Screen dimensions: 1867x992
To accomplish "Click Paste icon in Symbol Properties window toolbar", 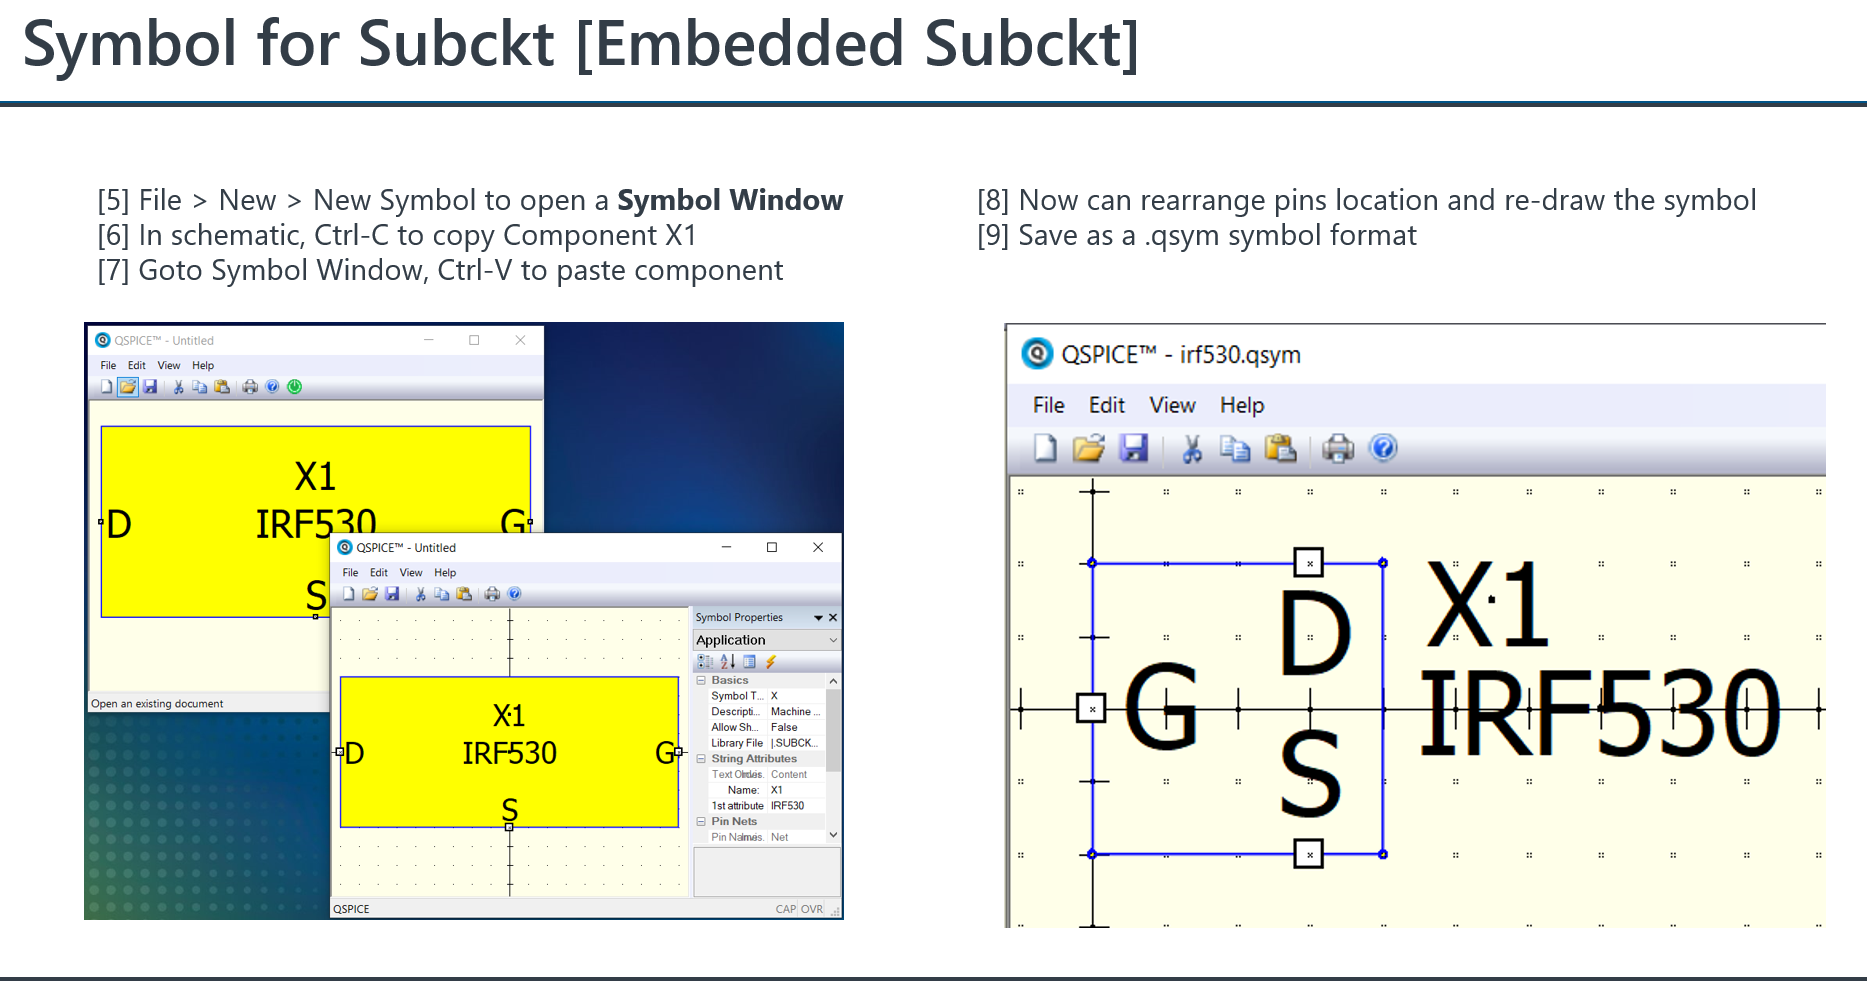I will (x=464, y=594).
